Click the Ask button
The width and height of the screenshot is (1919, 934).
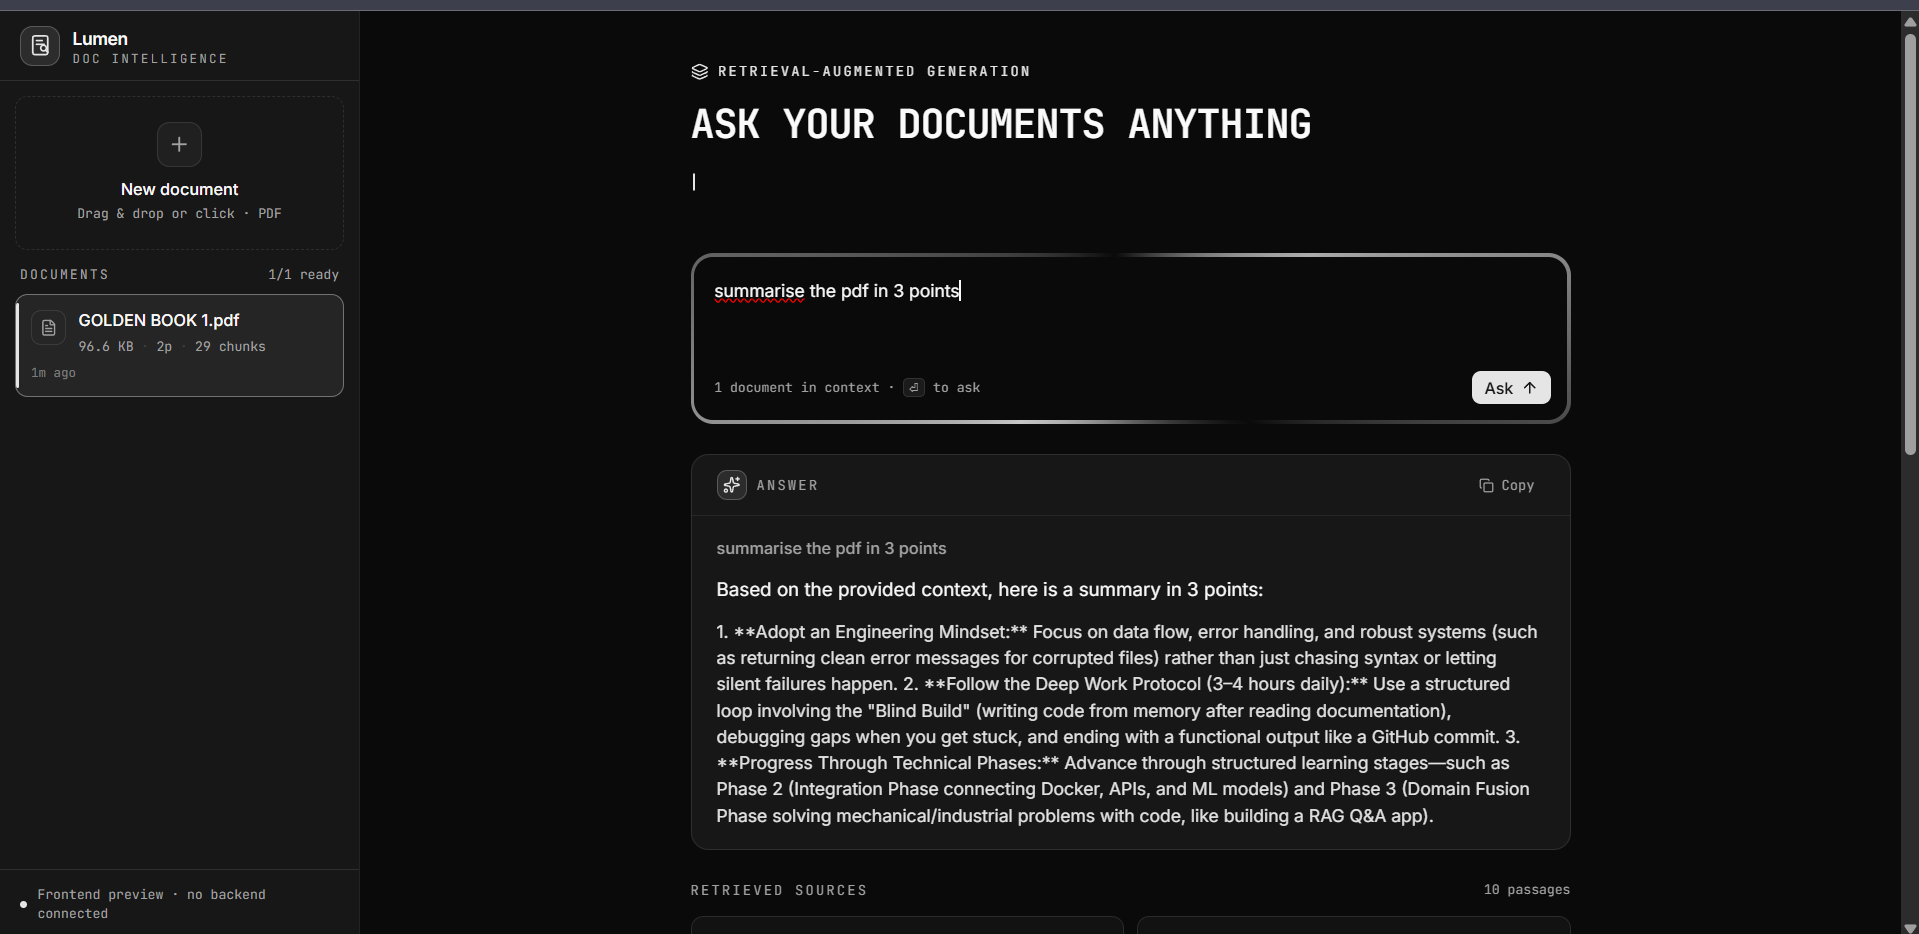click(x=1511, y=388)
